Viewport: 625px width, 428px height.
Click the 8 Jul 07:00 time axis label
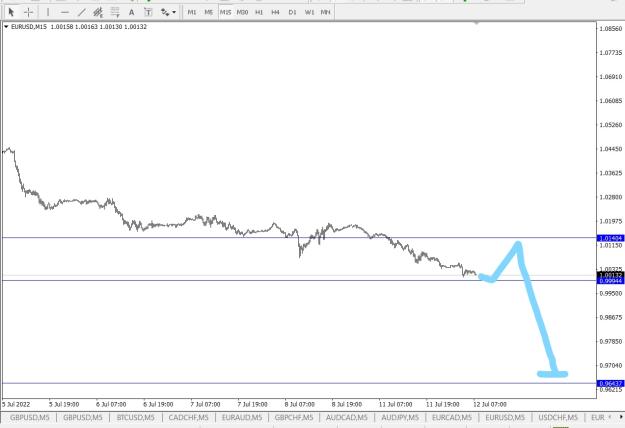(x=299, y=404)
